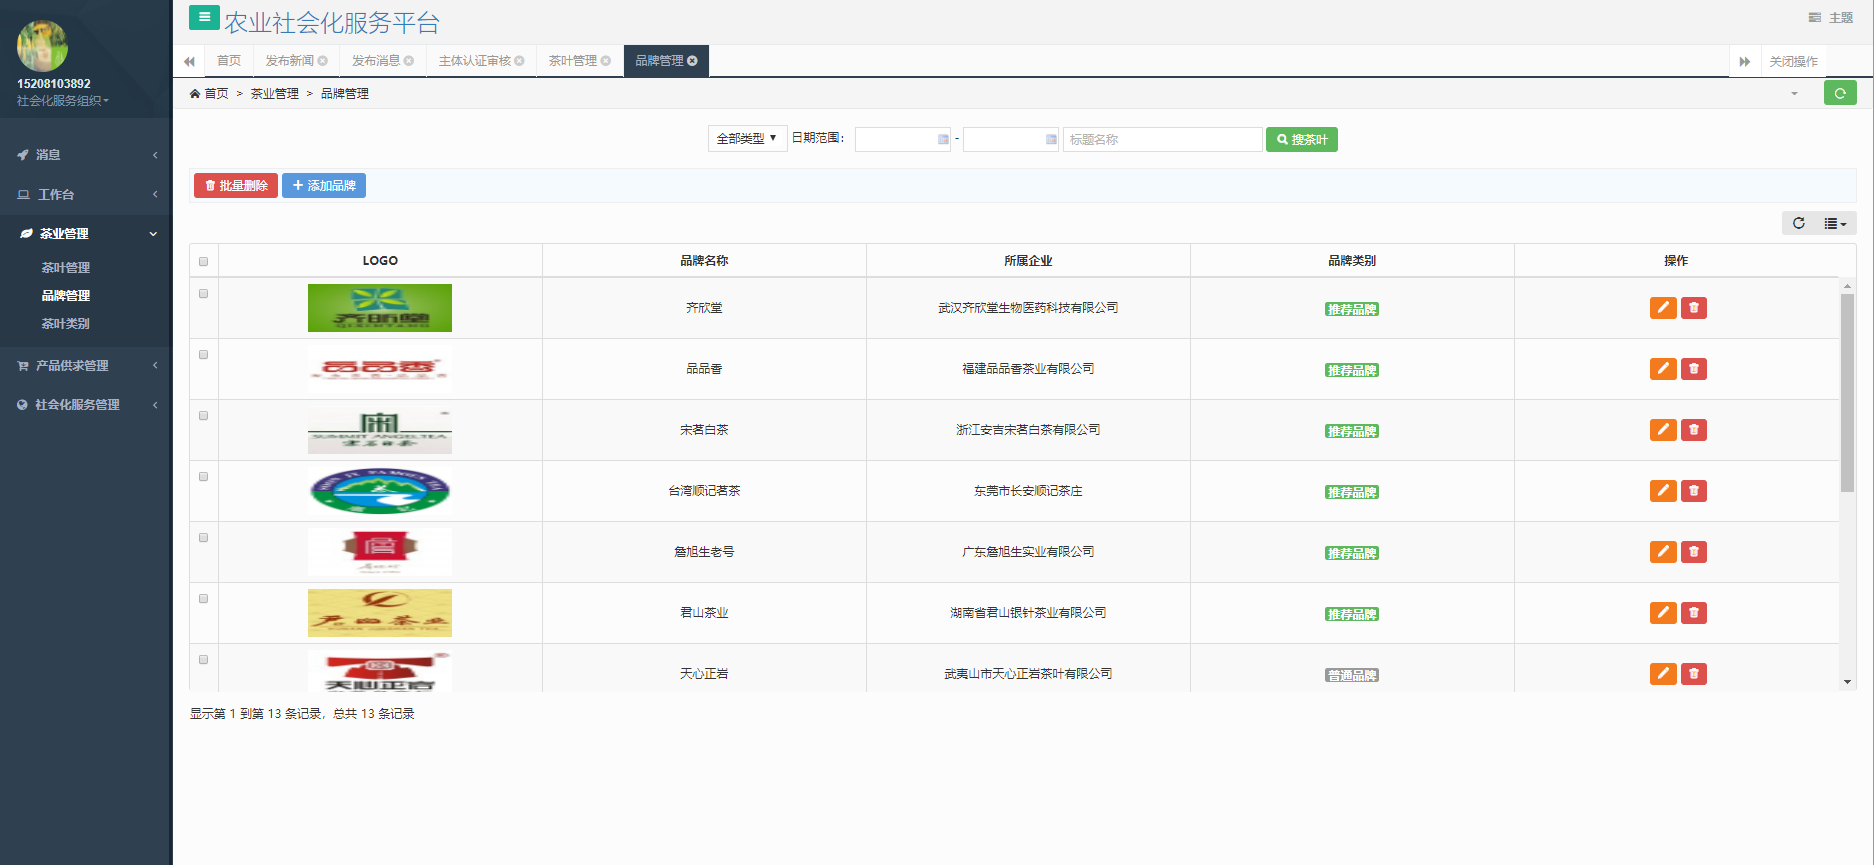Open 茶叶类别 in the sidebar

click(x=66, y=324)
